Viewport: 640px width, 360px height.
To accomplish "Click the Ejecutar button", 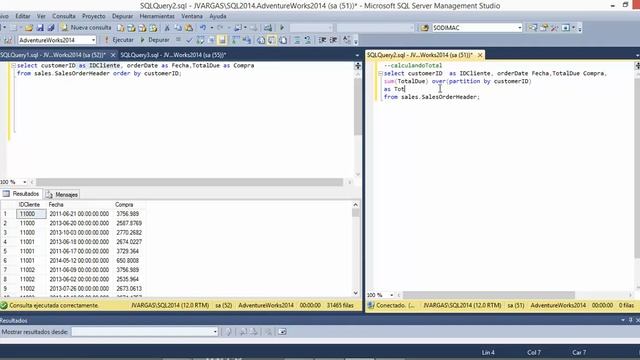I will pyautogui.click(x=119, y=40).
